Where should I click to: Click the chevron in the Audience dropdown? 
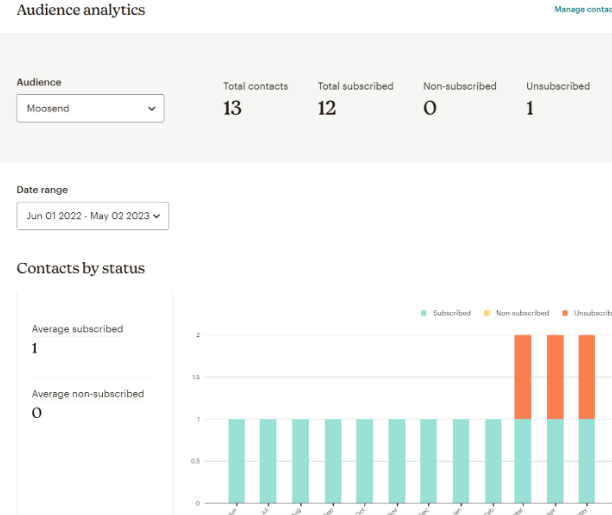[x=152, y=109]
